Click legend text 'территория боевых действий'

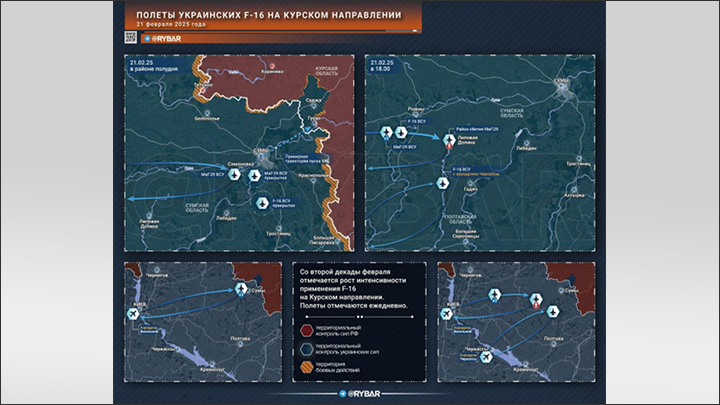[338, 367]
